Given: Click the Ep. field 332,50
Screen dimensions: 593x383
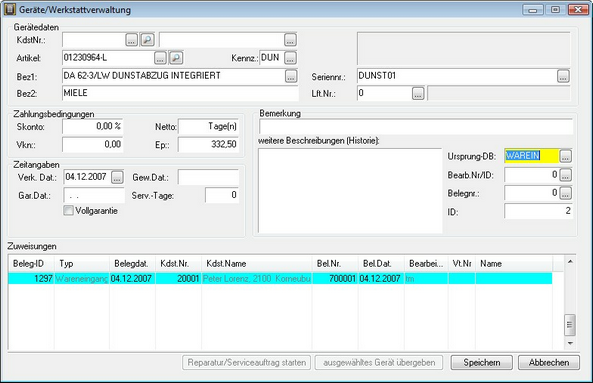Looking at the screenshot, I should click(x=208, y=144).
